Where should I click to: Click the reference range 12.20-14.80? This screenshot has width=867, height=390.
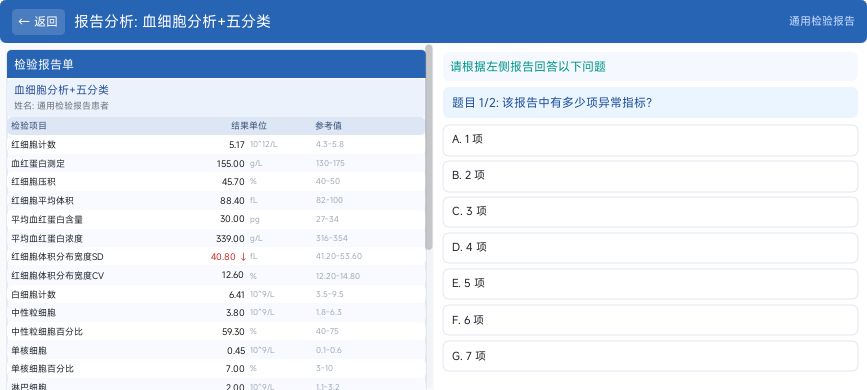click(x=338, y=275)
